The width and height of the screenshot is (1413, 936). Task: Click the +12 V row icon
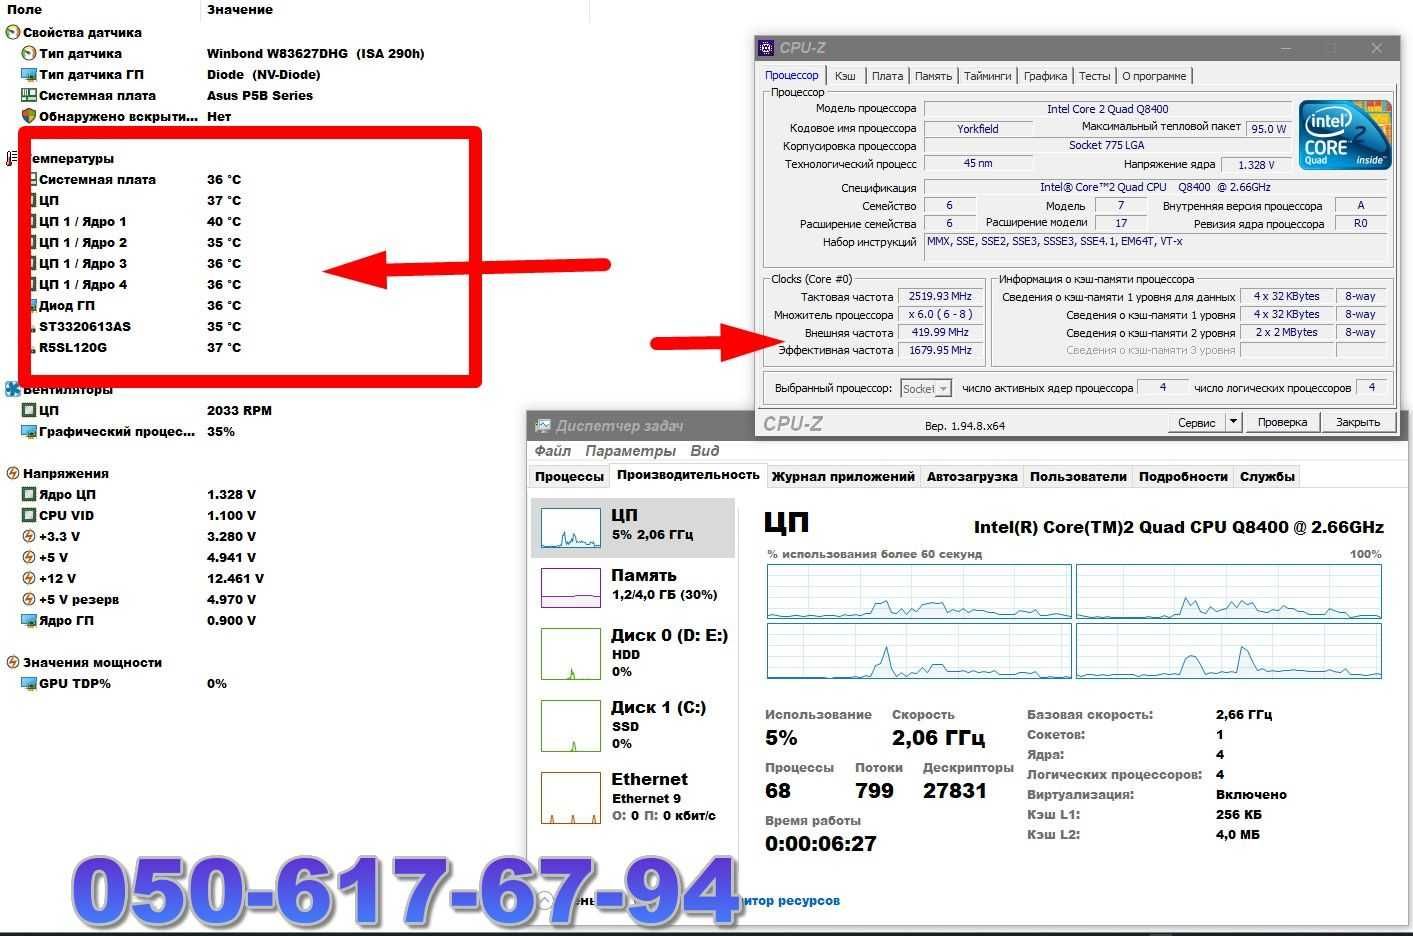point(29,579)
